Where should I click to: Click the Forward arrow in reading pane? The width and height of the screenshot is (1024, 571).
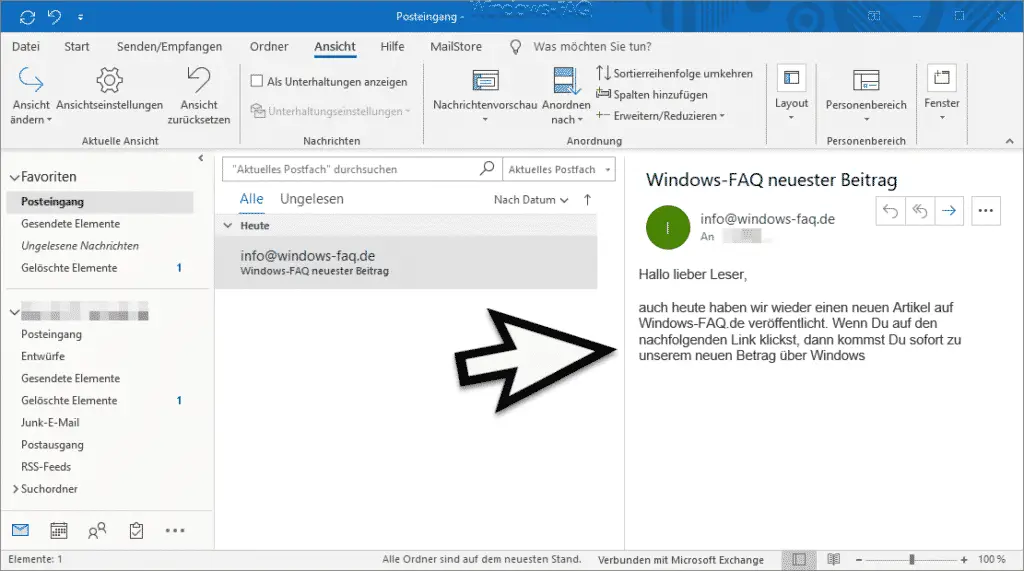(x=949, y=210)
